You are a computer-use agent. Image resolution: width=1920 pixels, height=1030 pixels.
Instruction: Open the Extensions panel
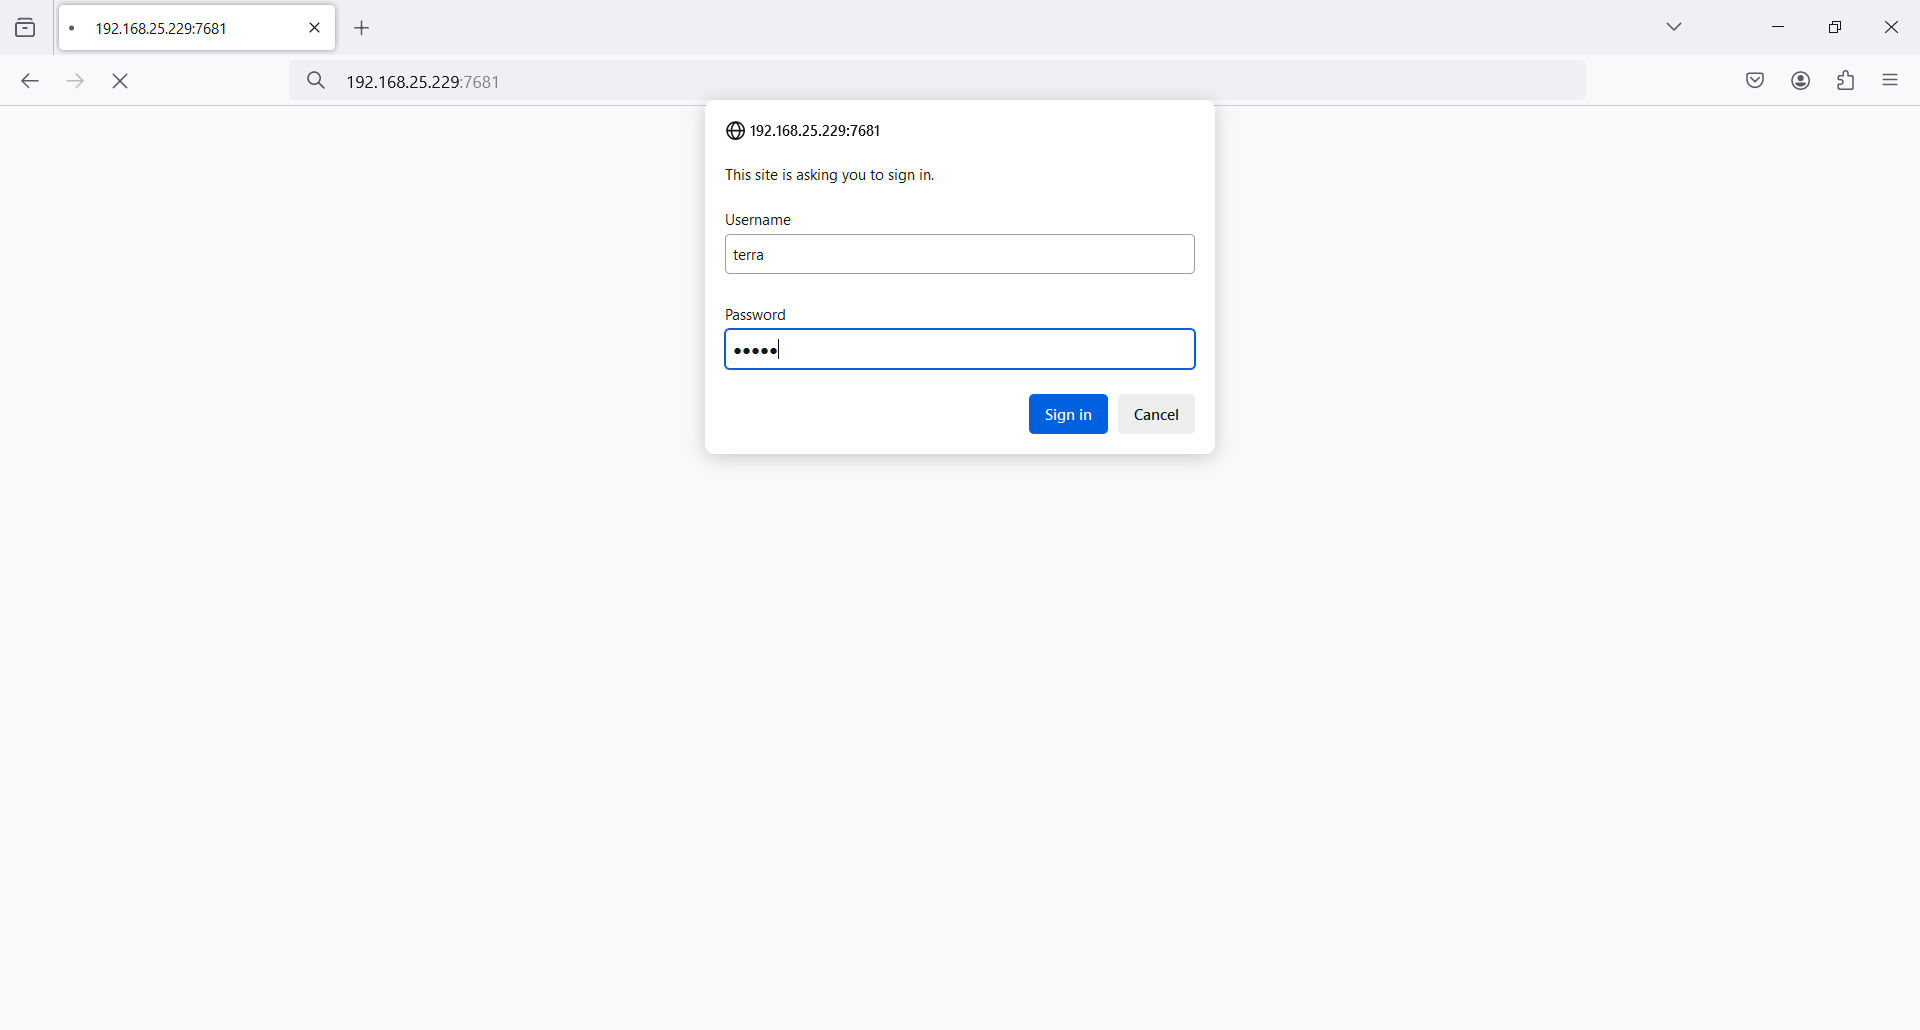(x=1846, y=81)
